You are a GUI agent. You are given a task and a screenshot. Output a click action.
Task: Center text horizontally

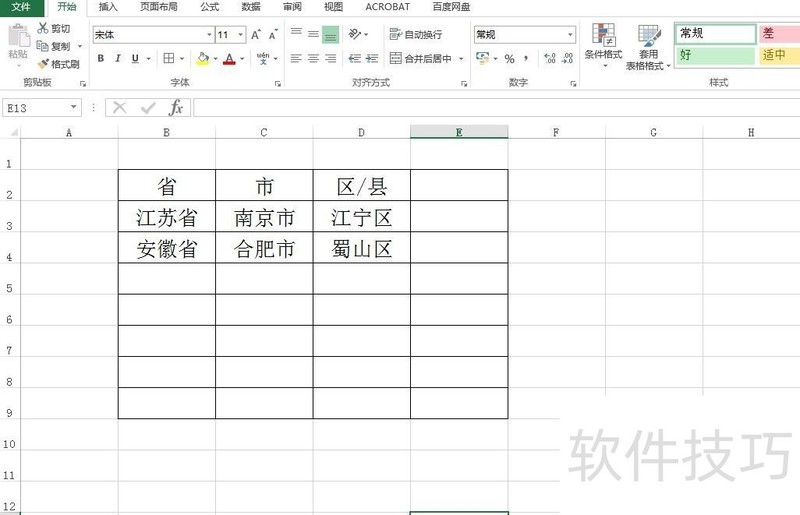pyautogui.click(x=313, y=58)
